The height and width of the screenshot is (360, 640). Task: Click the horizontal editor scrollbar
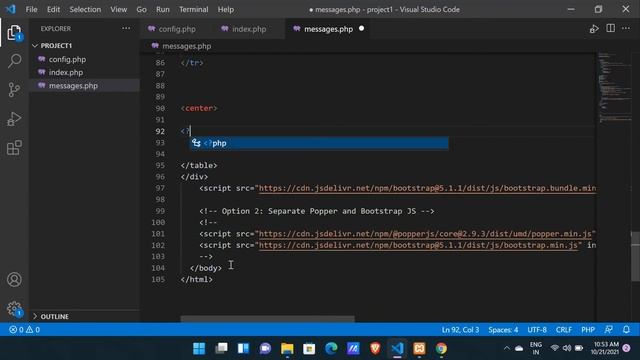(267, 319)
